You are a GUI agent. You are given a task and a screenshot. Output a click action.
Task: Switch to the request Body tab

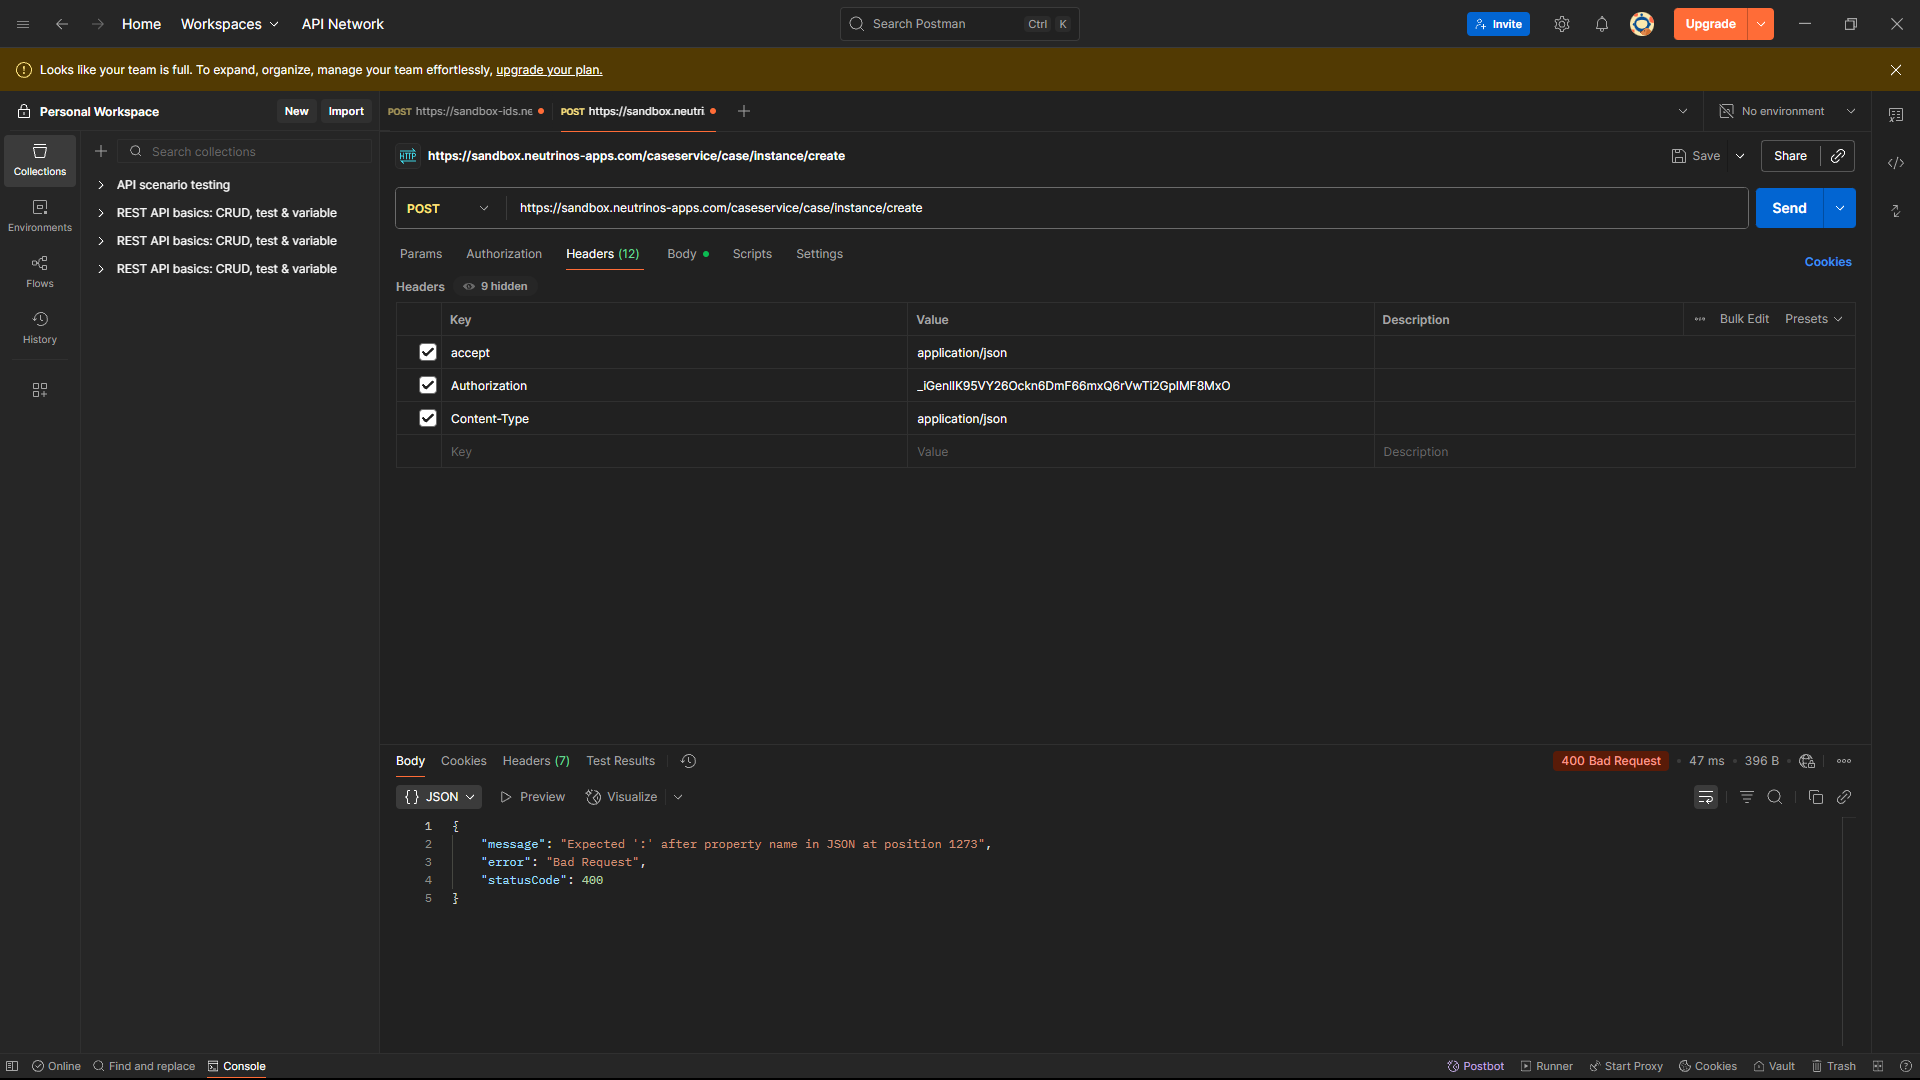click(687, 254)
